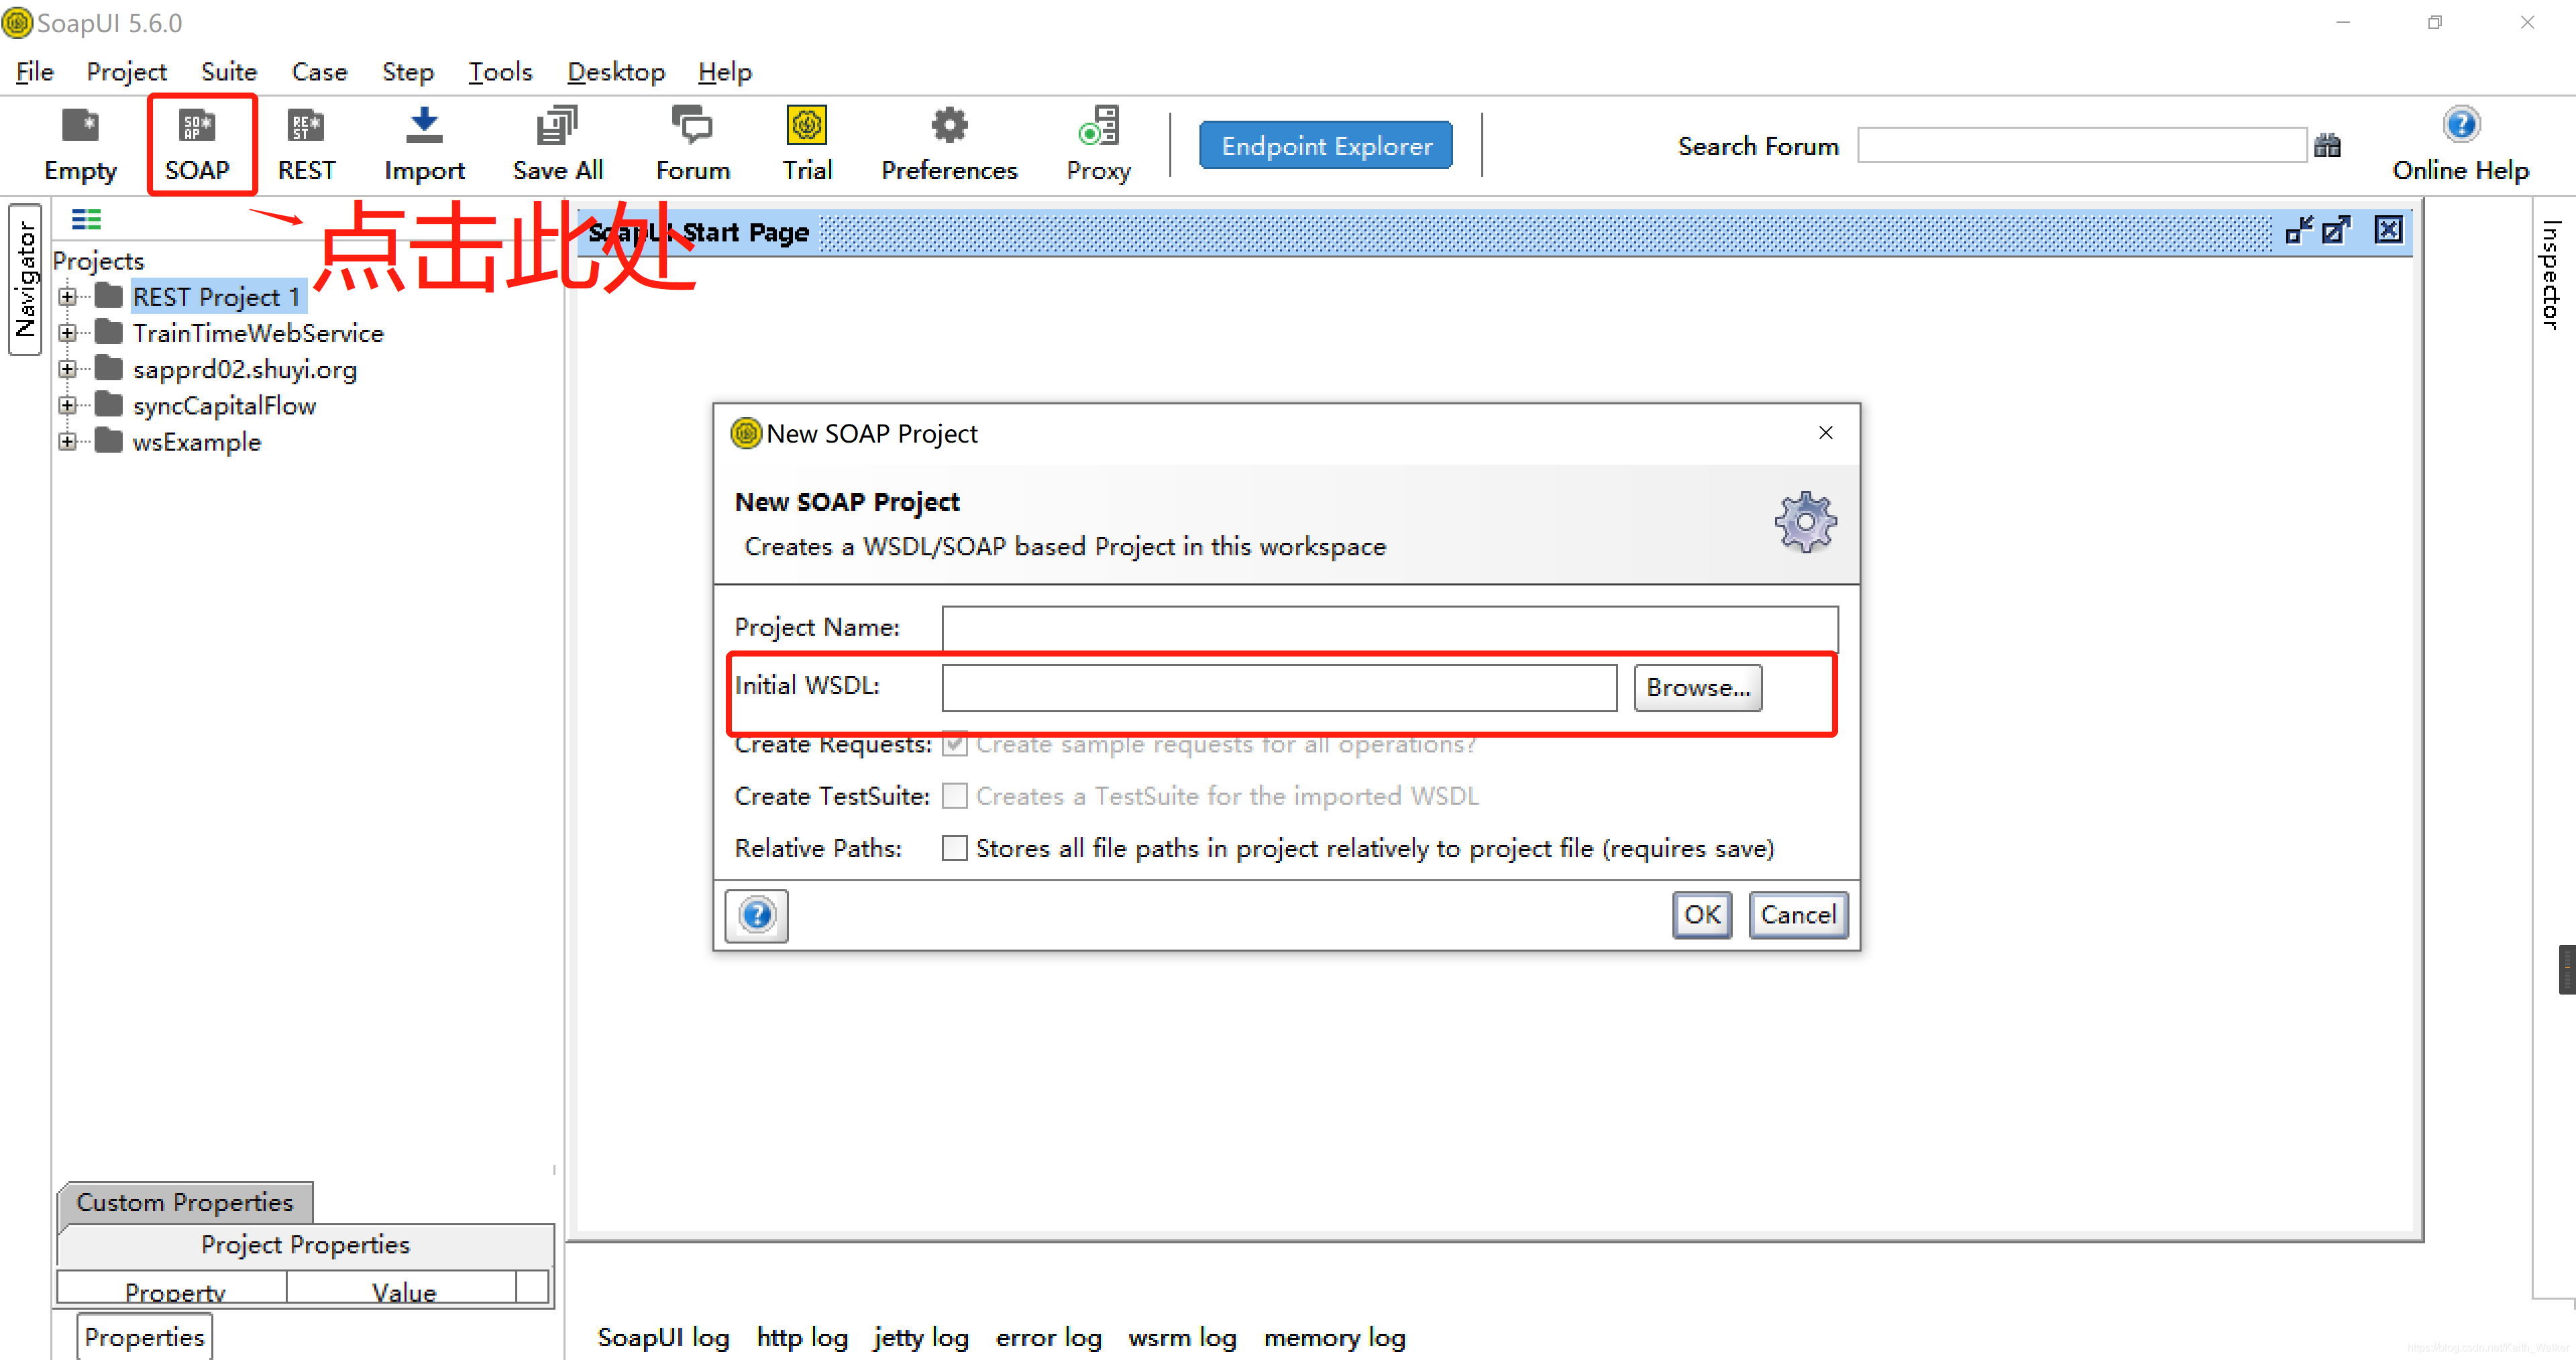
Task: Open the File menu
Action: tap(34, 72)
